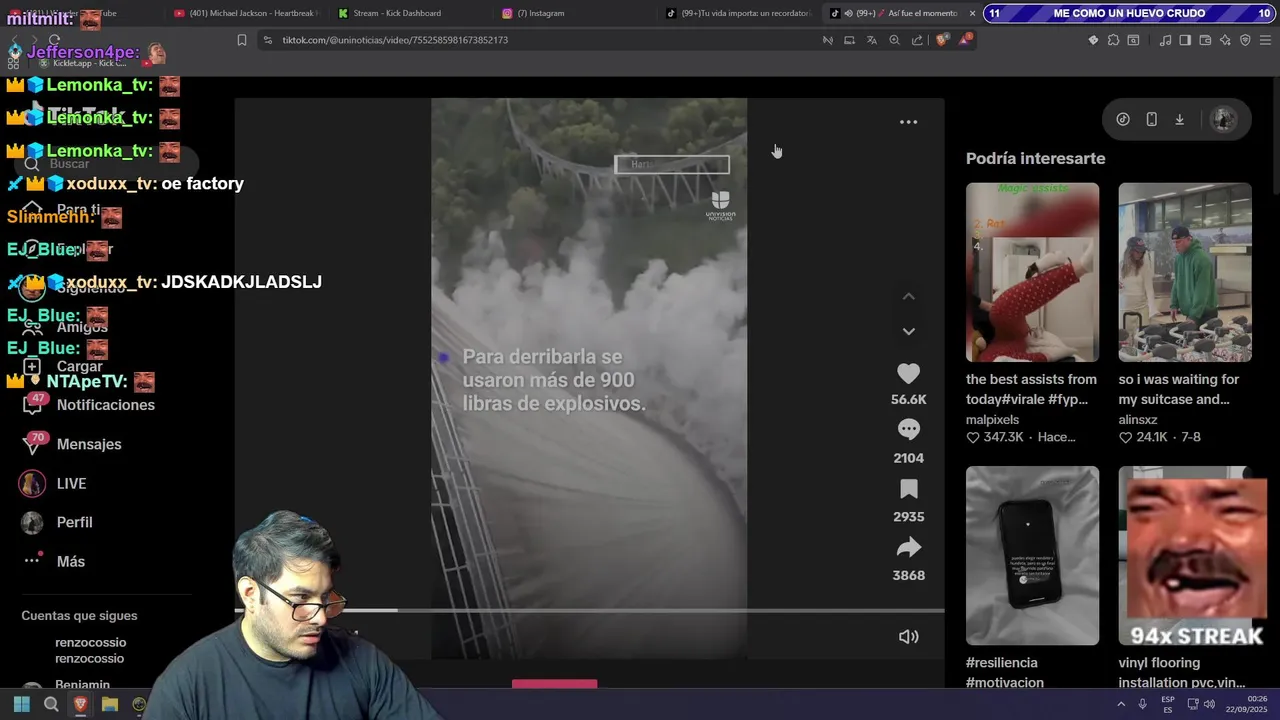1280x720 pixels.
Task: Open the site settings icon beside the URL
Action: (x=267, y=40)
